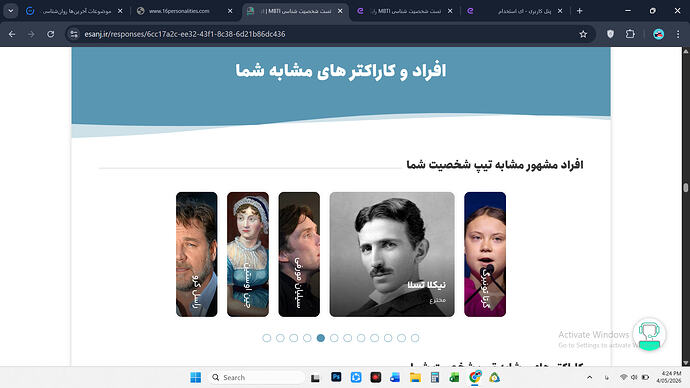Open the support chat headset widget
690x388 pixels.
[x=650, y=334]
